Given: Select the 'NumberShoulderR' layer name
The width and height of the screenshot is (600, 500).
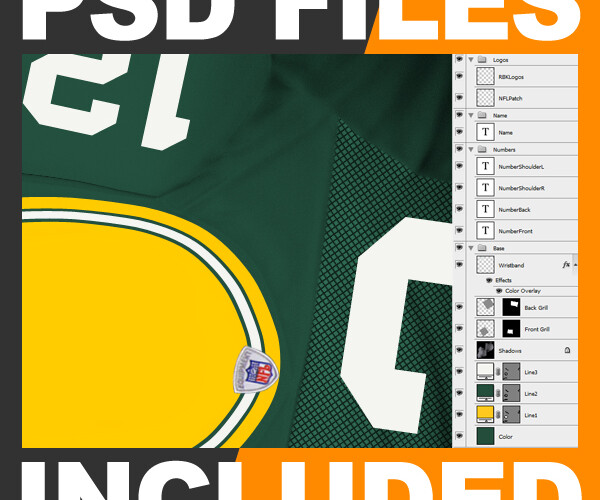Looking at the screenshot, I should (522, 188).
